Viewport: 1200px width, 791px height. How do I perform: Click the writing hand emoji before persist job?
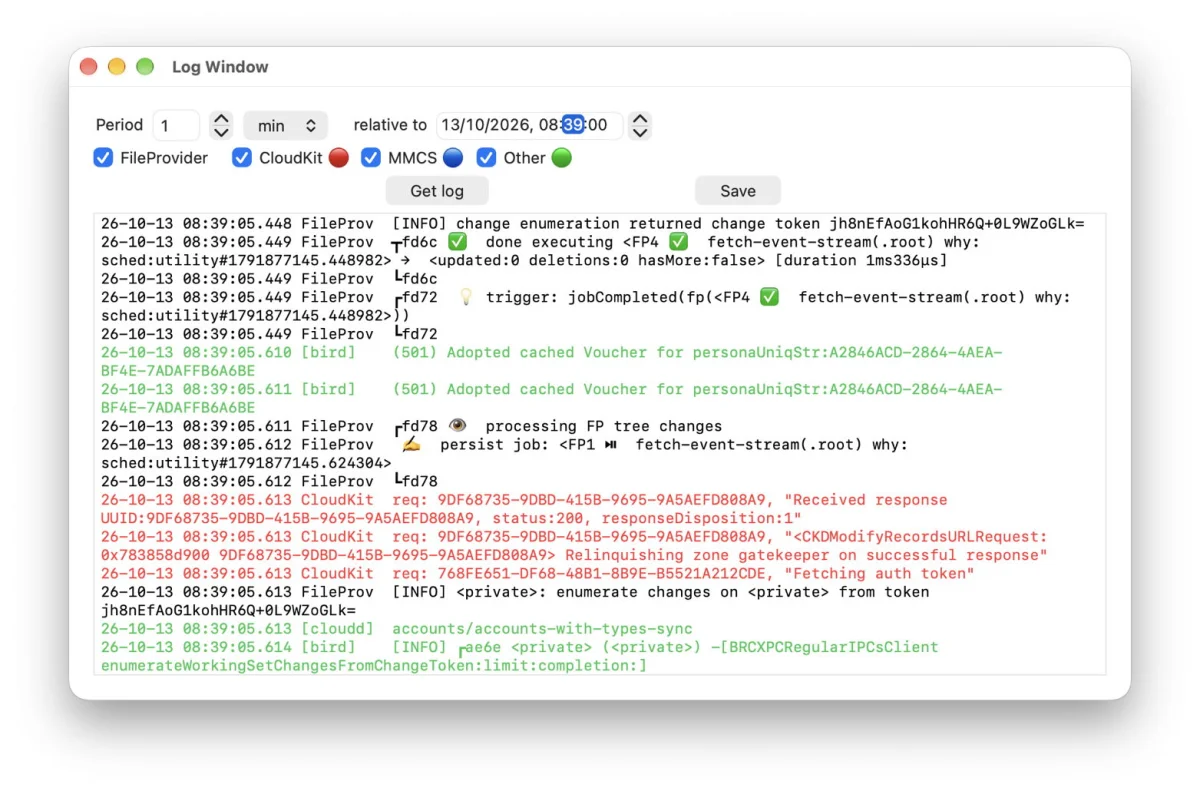point(411,444)
